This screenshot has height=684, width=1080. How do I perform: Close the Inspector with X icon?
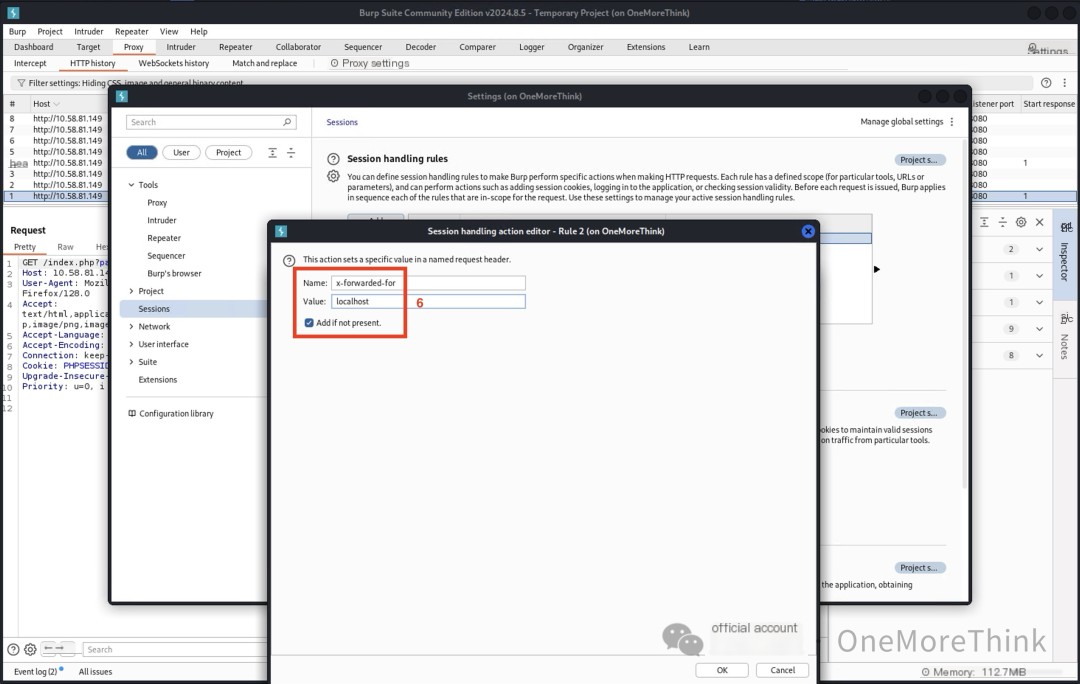pos(1039,222)
